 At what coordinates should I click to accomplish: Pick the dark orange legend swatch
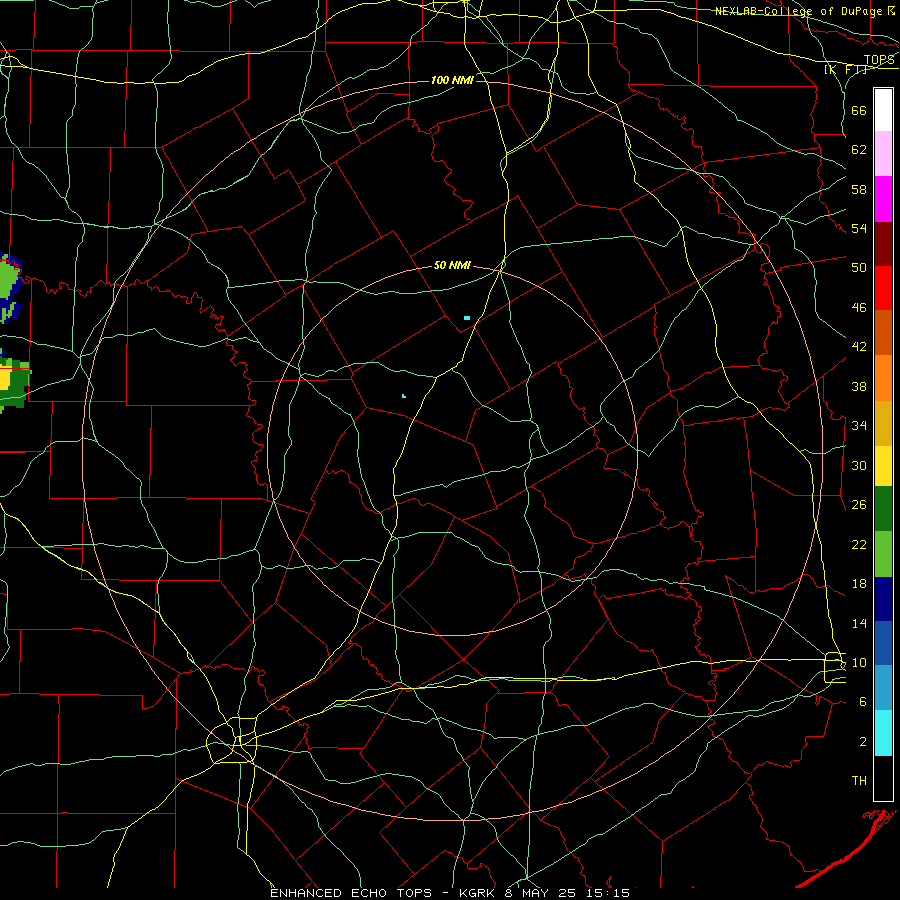(883, 333)
